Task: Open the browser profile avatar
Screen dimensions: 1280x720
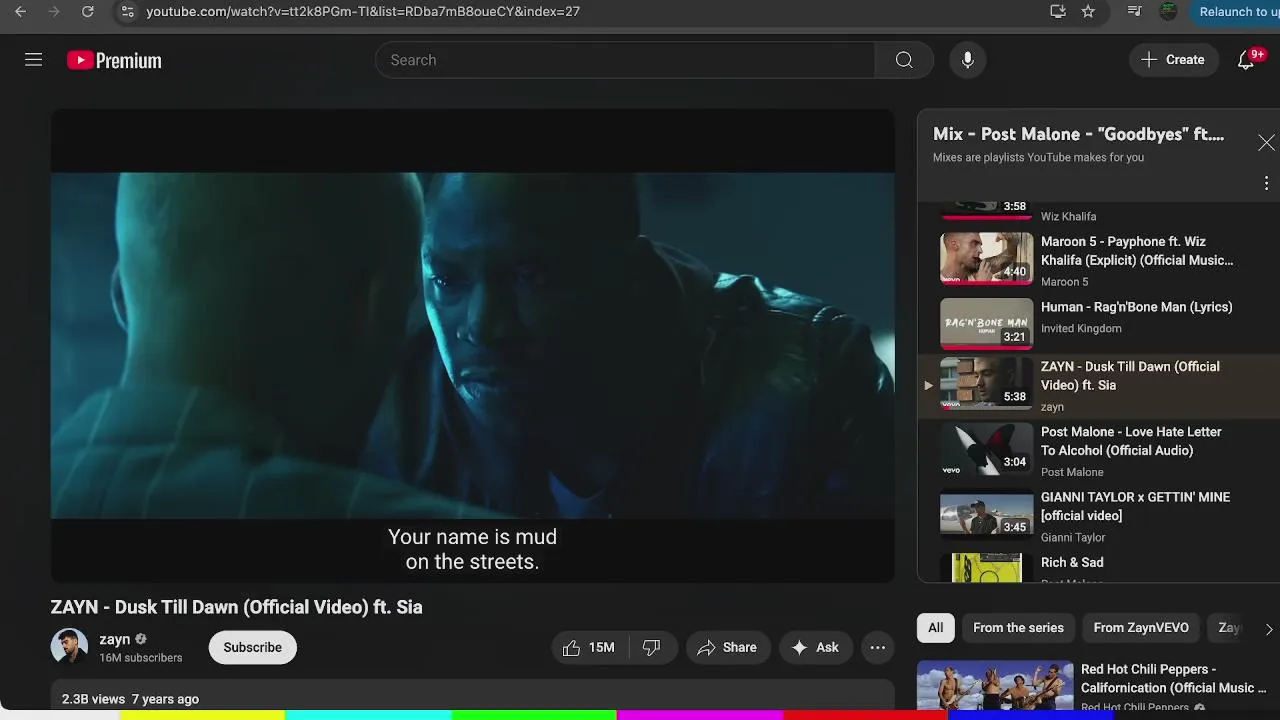Action: (x=1168, y=12)
